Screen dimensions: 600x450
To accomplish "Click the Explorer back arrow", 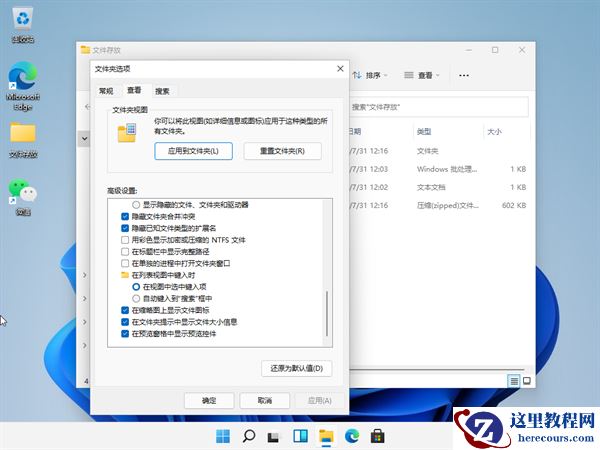I will pyautogui.click(x=87, y=107).
